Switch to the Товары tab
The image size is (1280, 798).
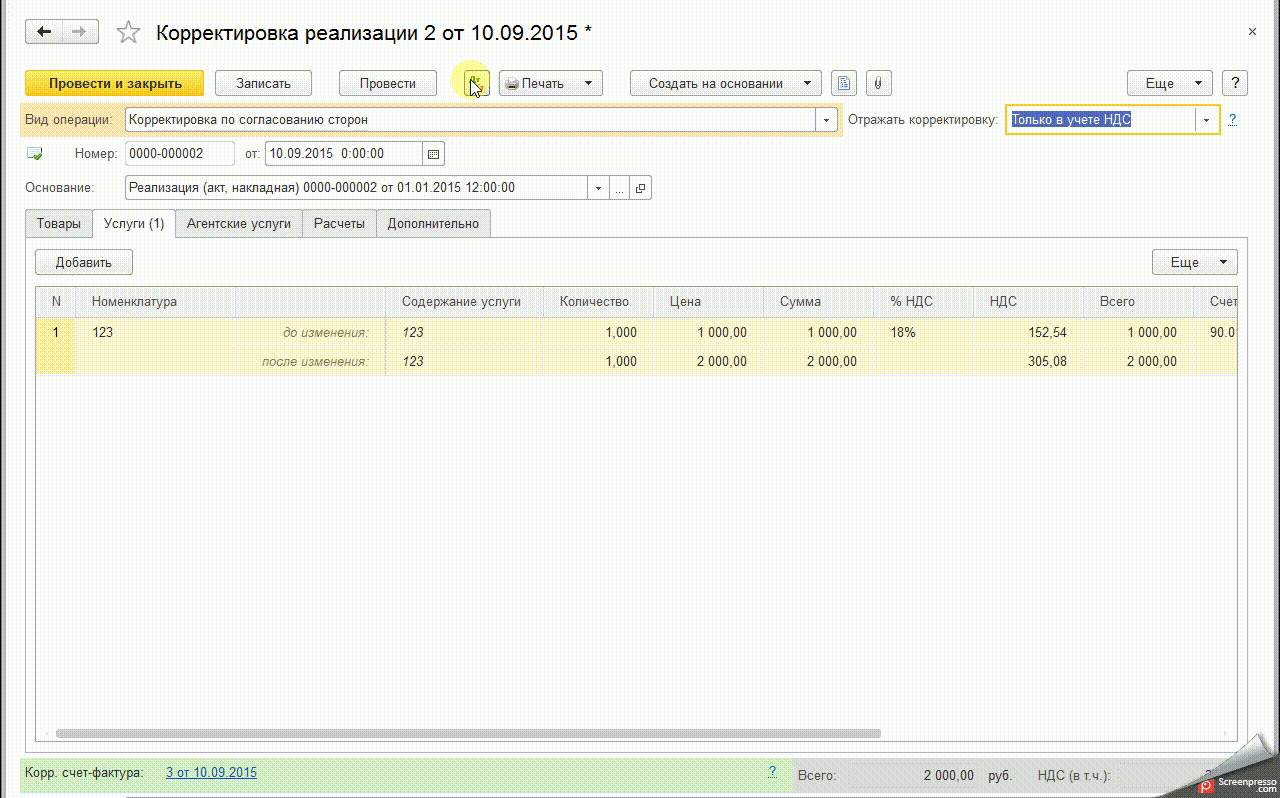click(59, 224)
